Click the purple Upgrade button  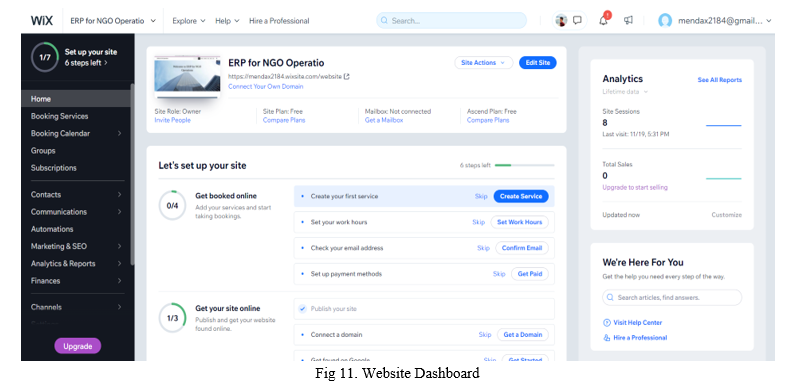78,346
